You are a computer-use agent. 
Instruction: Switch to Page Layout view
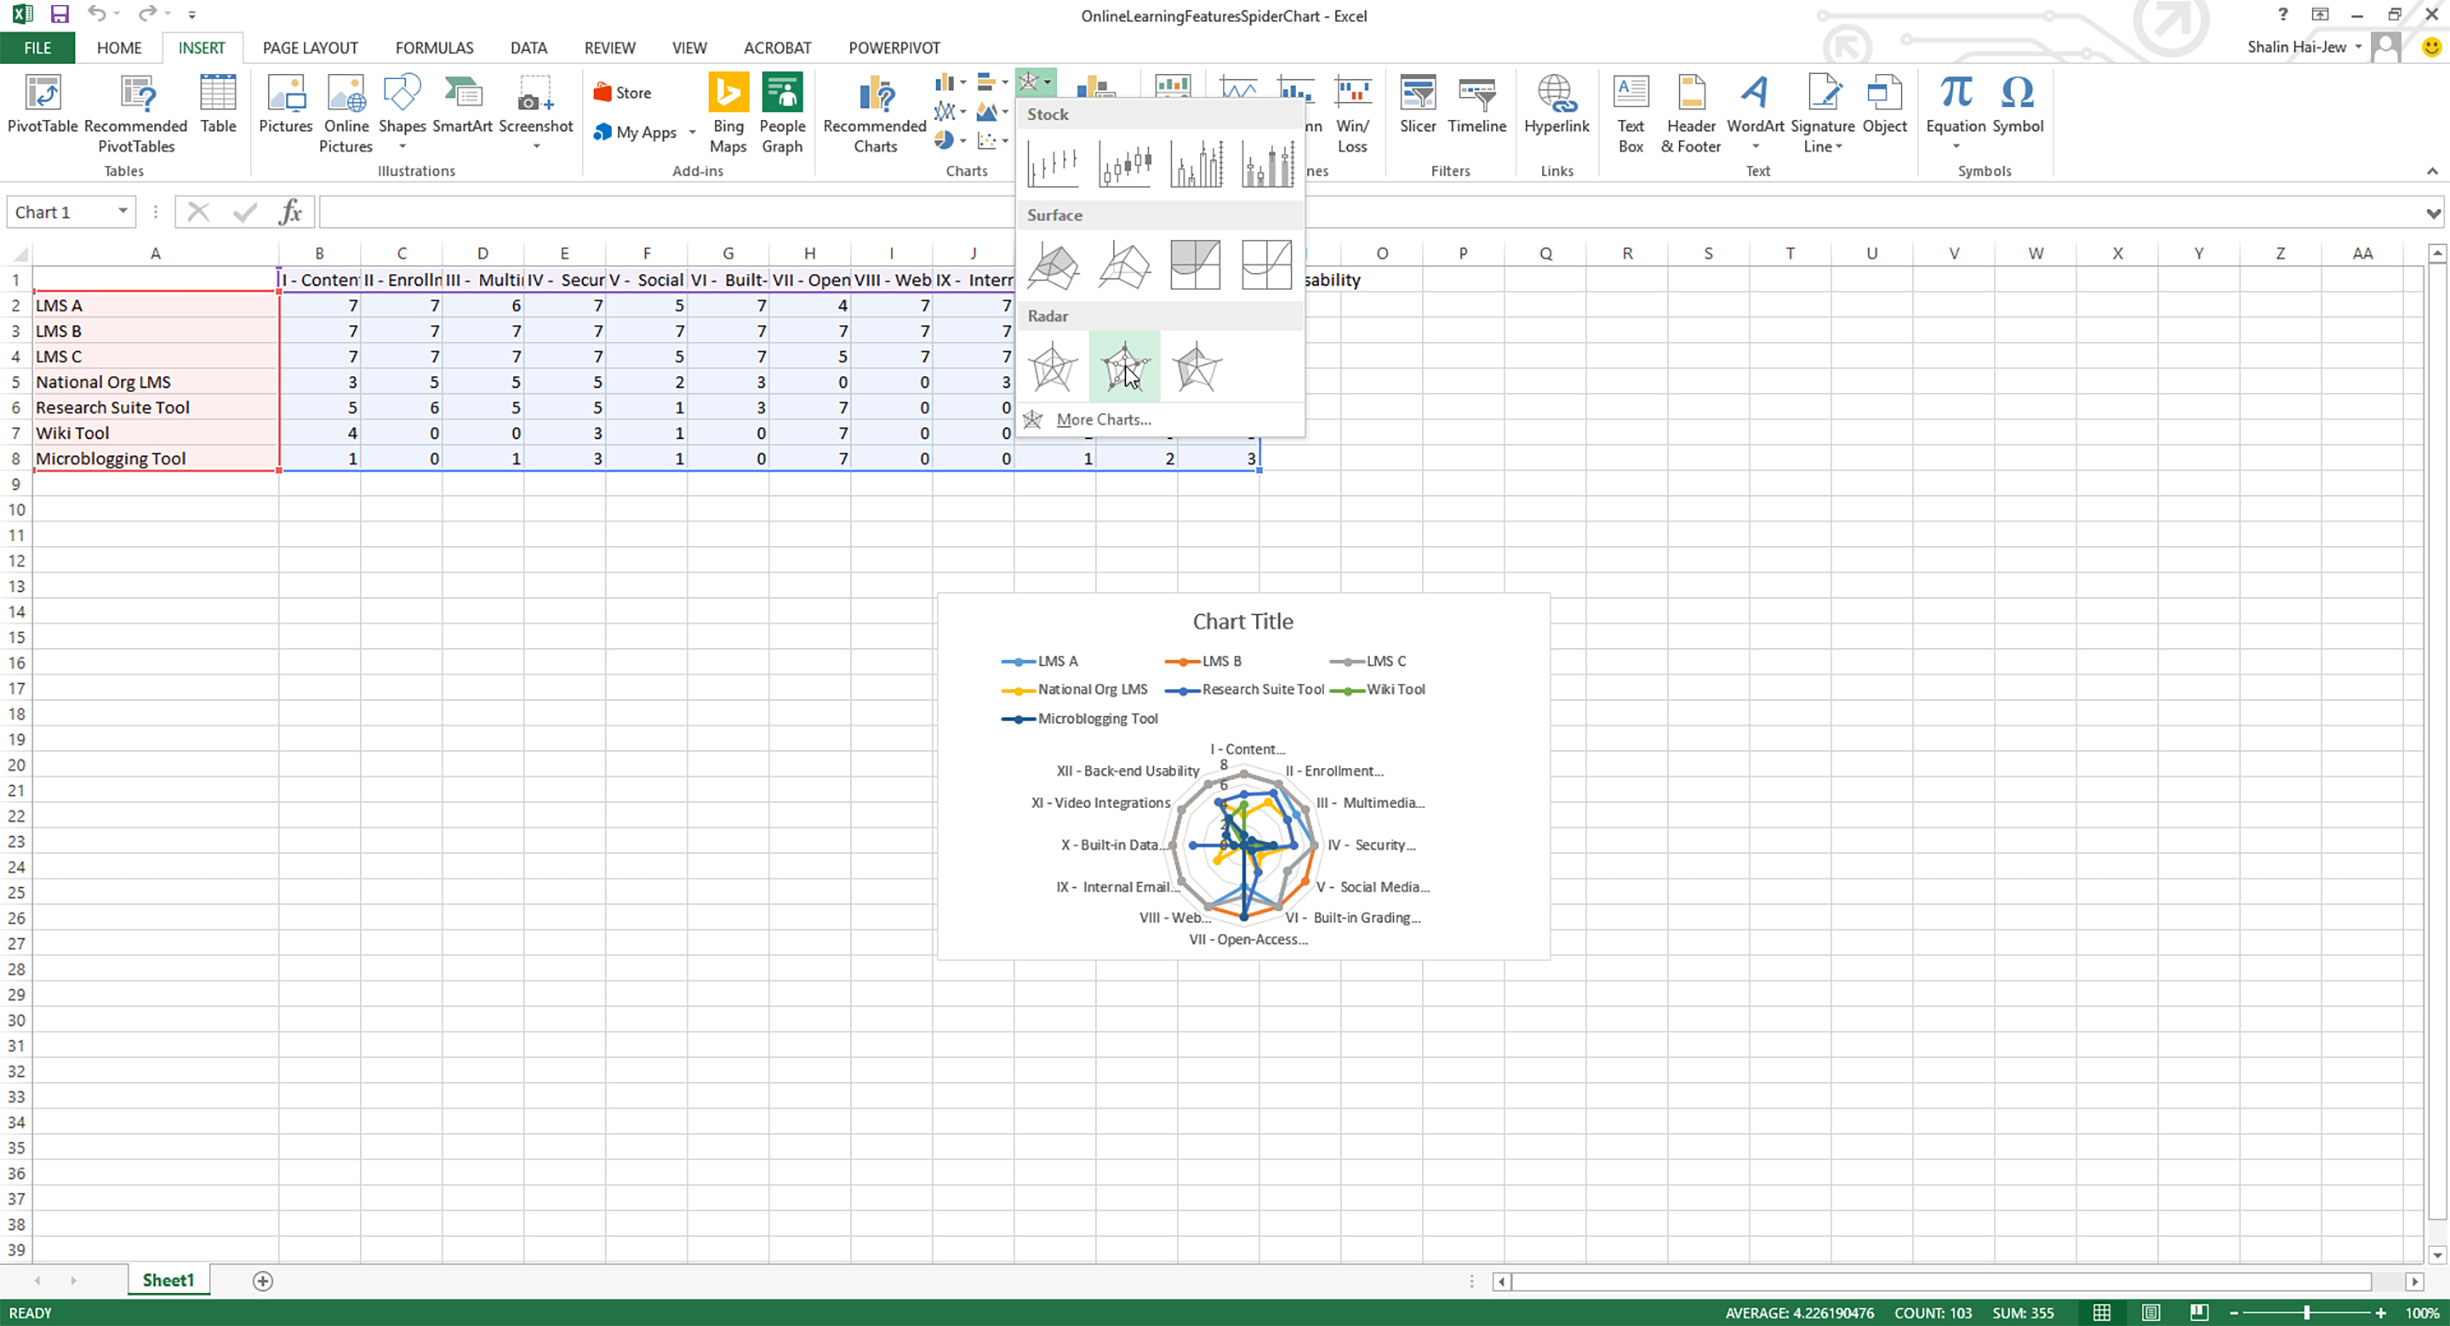(2151, 1312)
